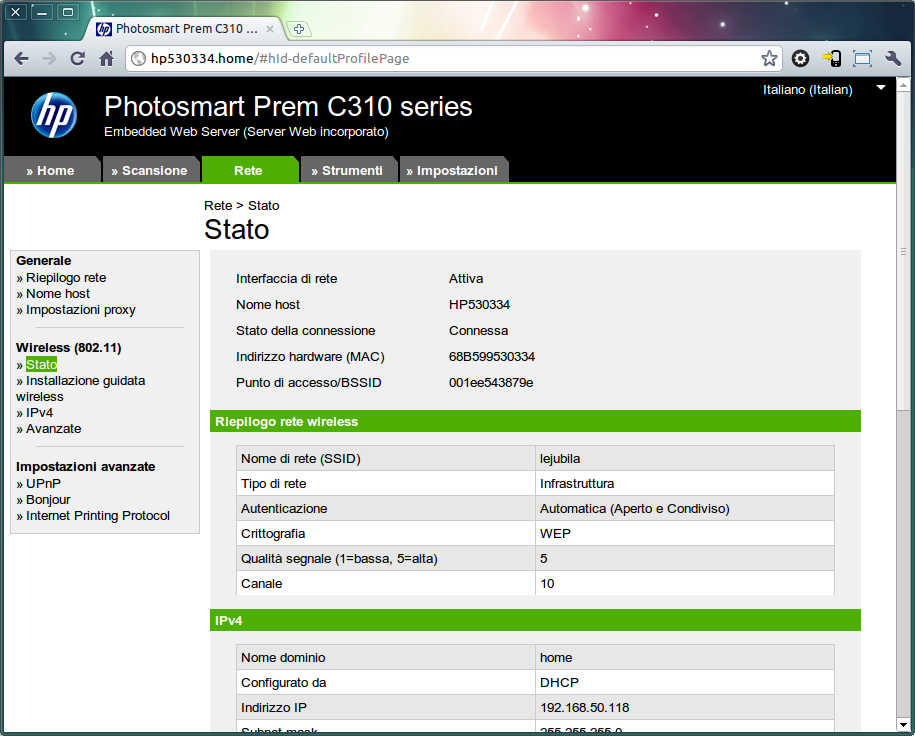Click the IPv4 green section header

(x=535, y=620)
